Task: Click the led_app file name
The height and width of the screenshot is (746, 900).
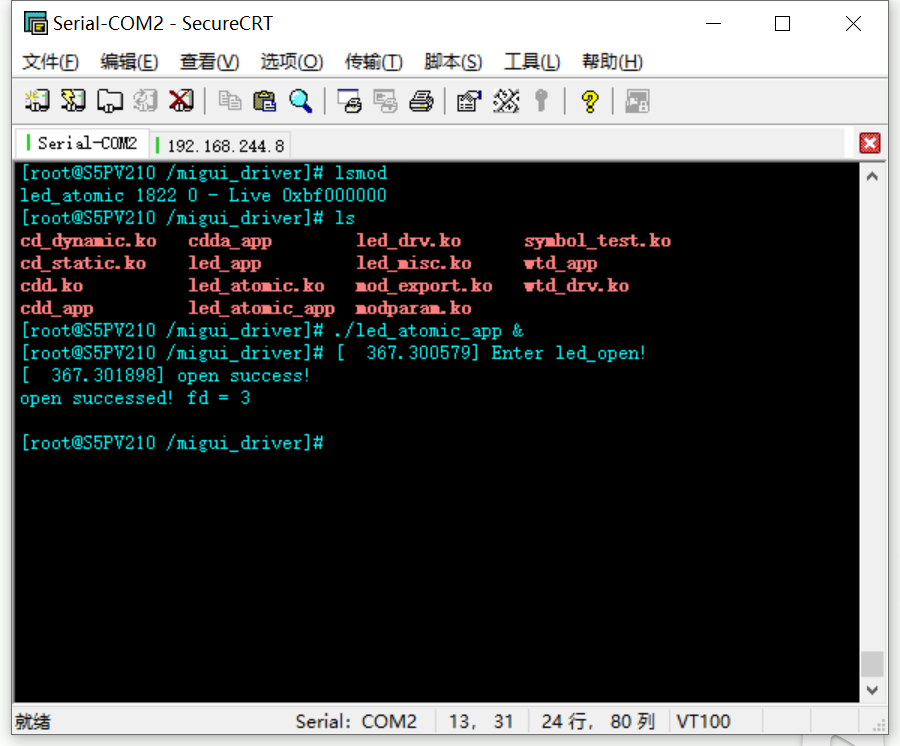Action: click(224, 263)
